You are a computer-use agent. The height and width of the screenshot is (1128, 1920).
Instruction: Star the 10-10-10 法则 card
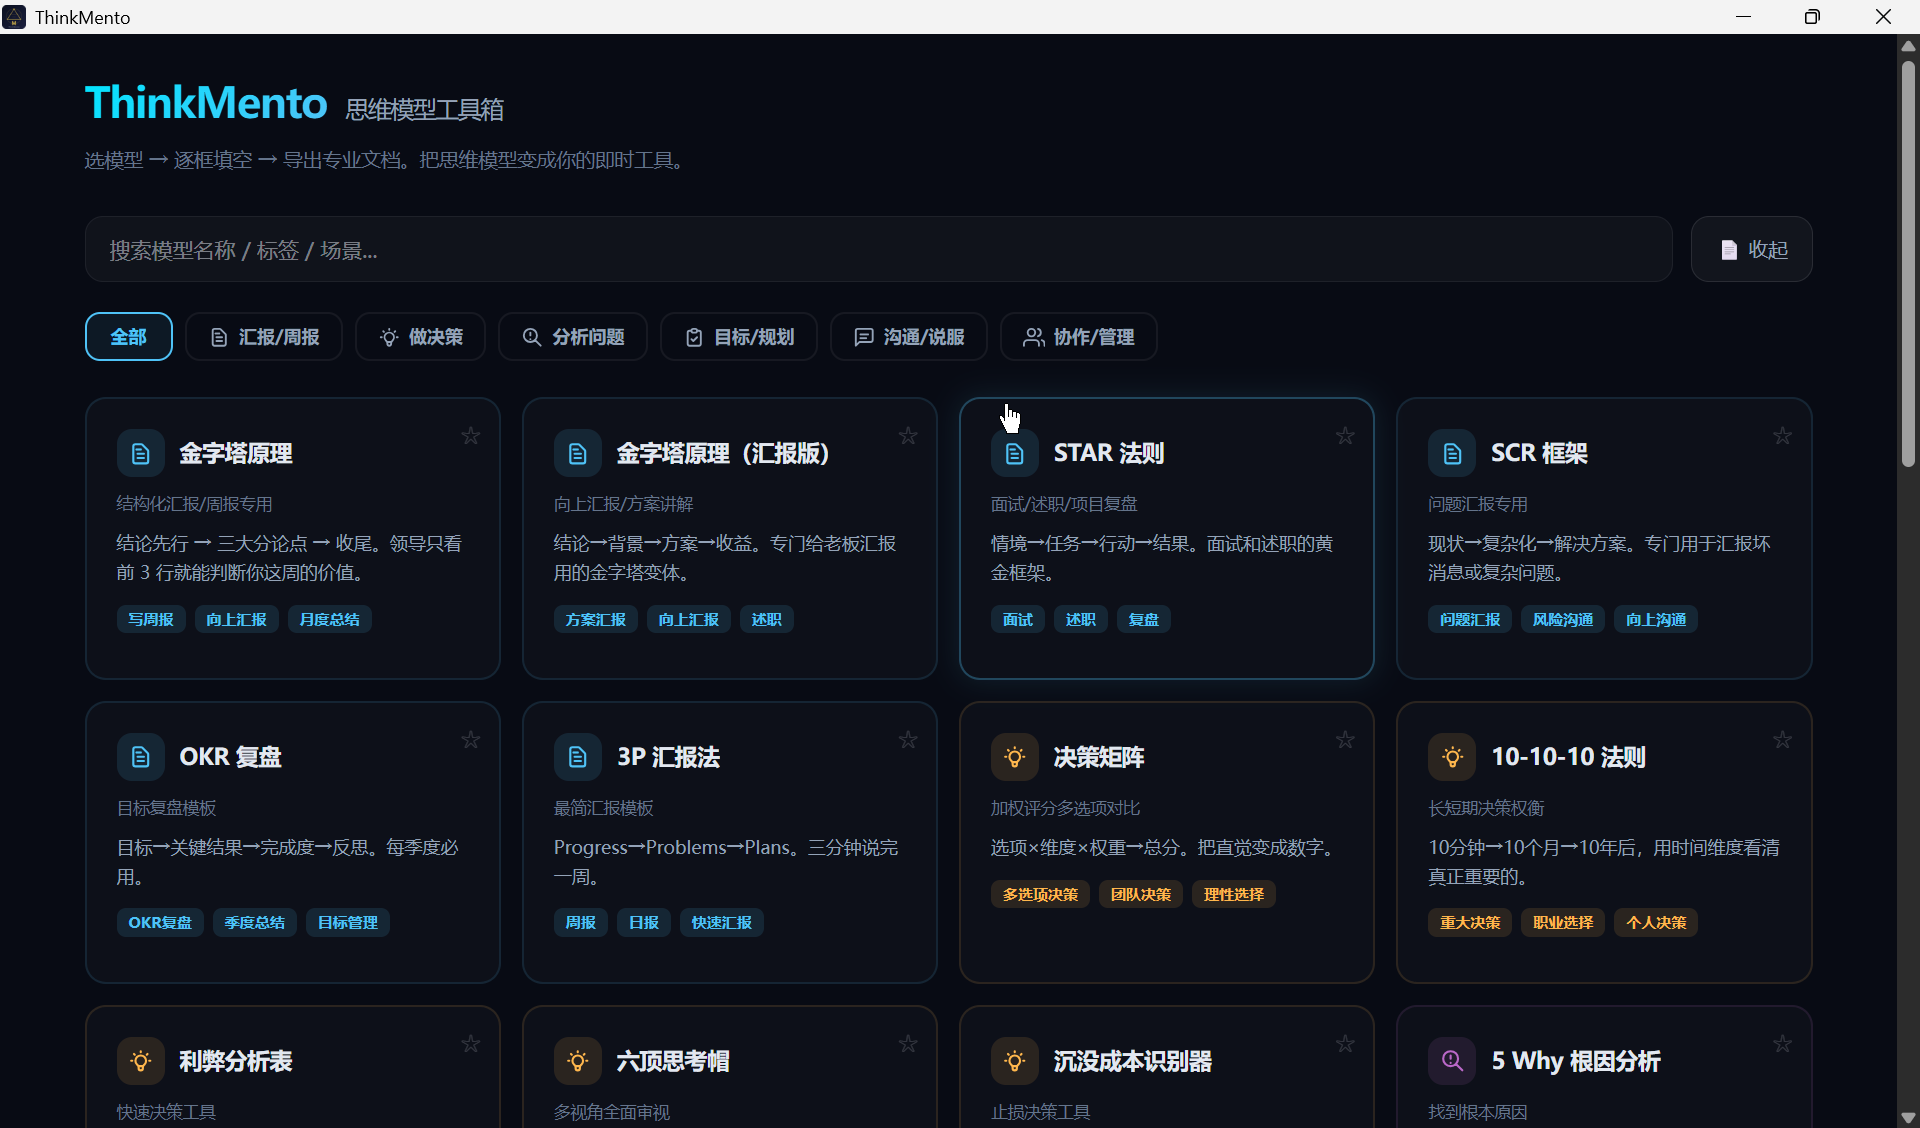(x=1782, y=740)
